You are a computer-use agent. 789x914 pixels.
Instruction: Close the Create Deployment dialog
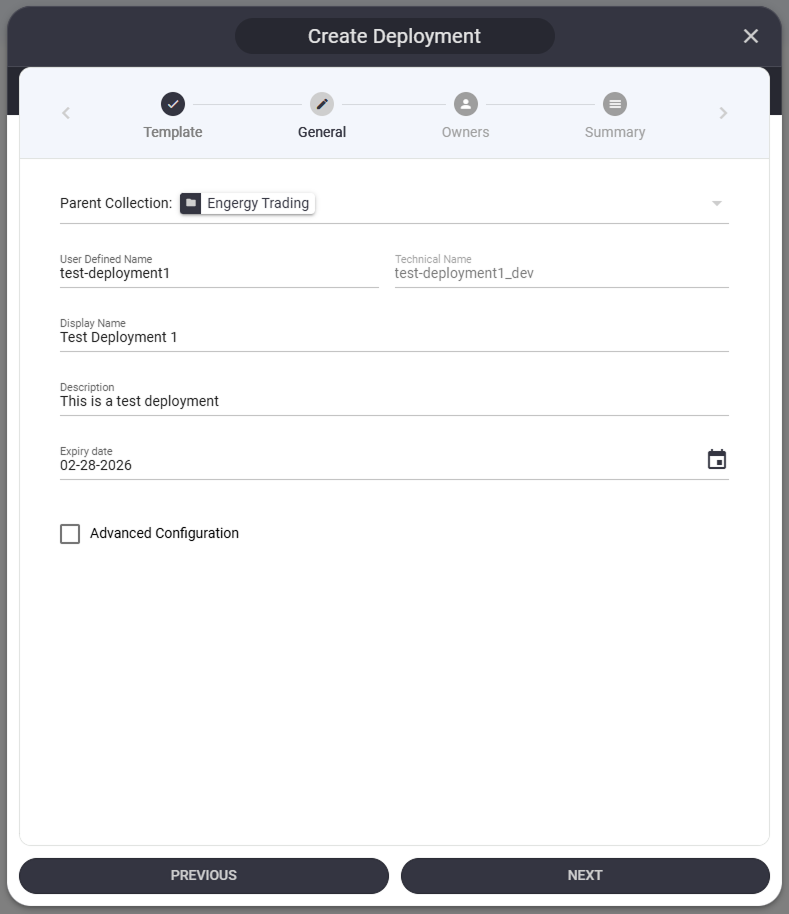[751, 36]
